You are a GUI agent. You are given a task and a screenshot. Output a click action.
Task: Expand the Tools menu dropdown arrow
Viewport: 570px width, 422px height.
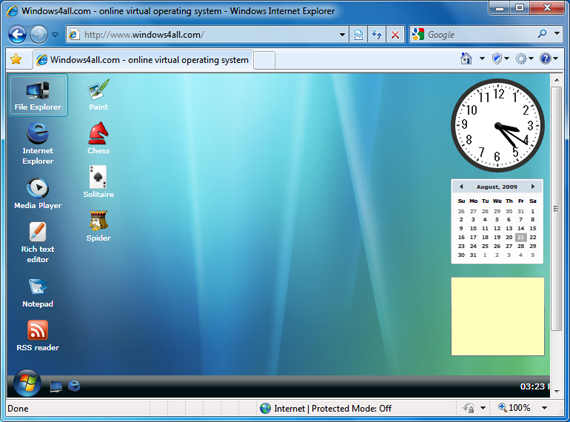point(531,59)
